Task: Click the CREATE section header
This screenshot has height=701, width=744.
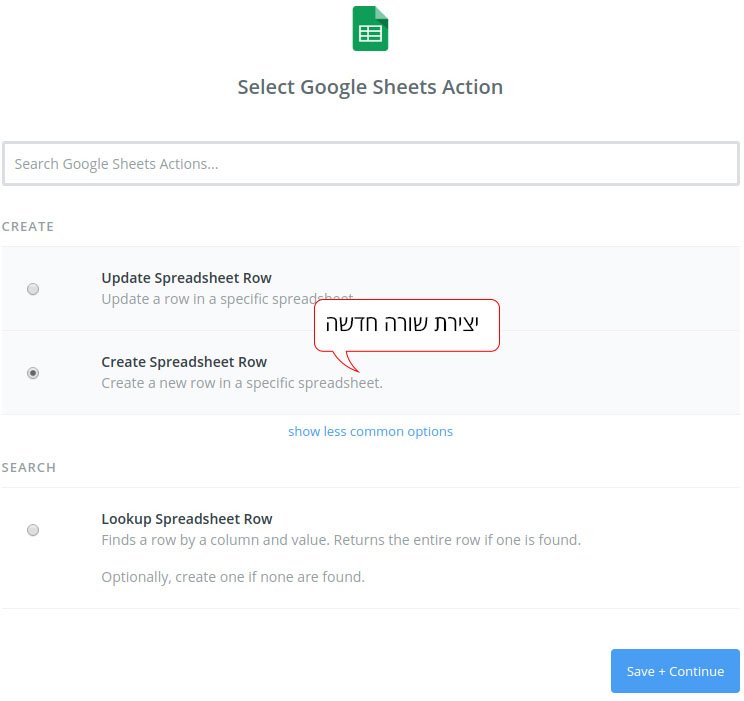Action: [x=28, y=226]
